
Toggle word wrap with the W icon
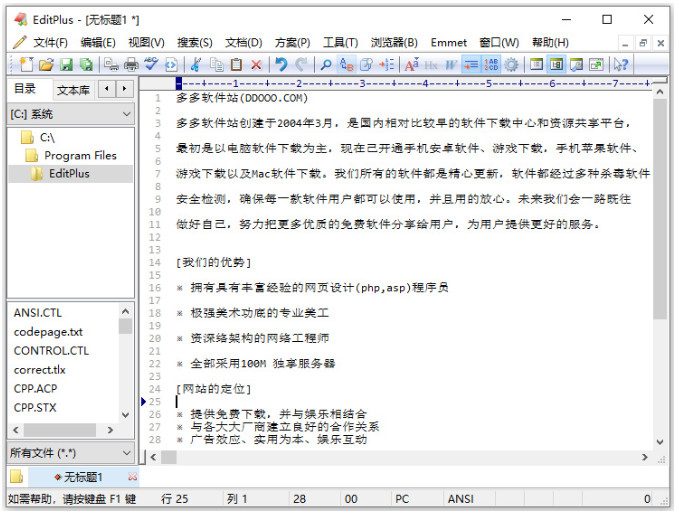(x=451, y=65)
